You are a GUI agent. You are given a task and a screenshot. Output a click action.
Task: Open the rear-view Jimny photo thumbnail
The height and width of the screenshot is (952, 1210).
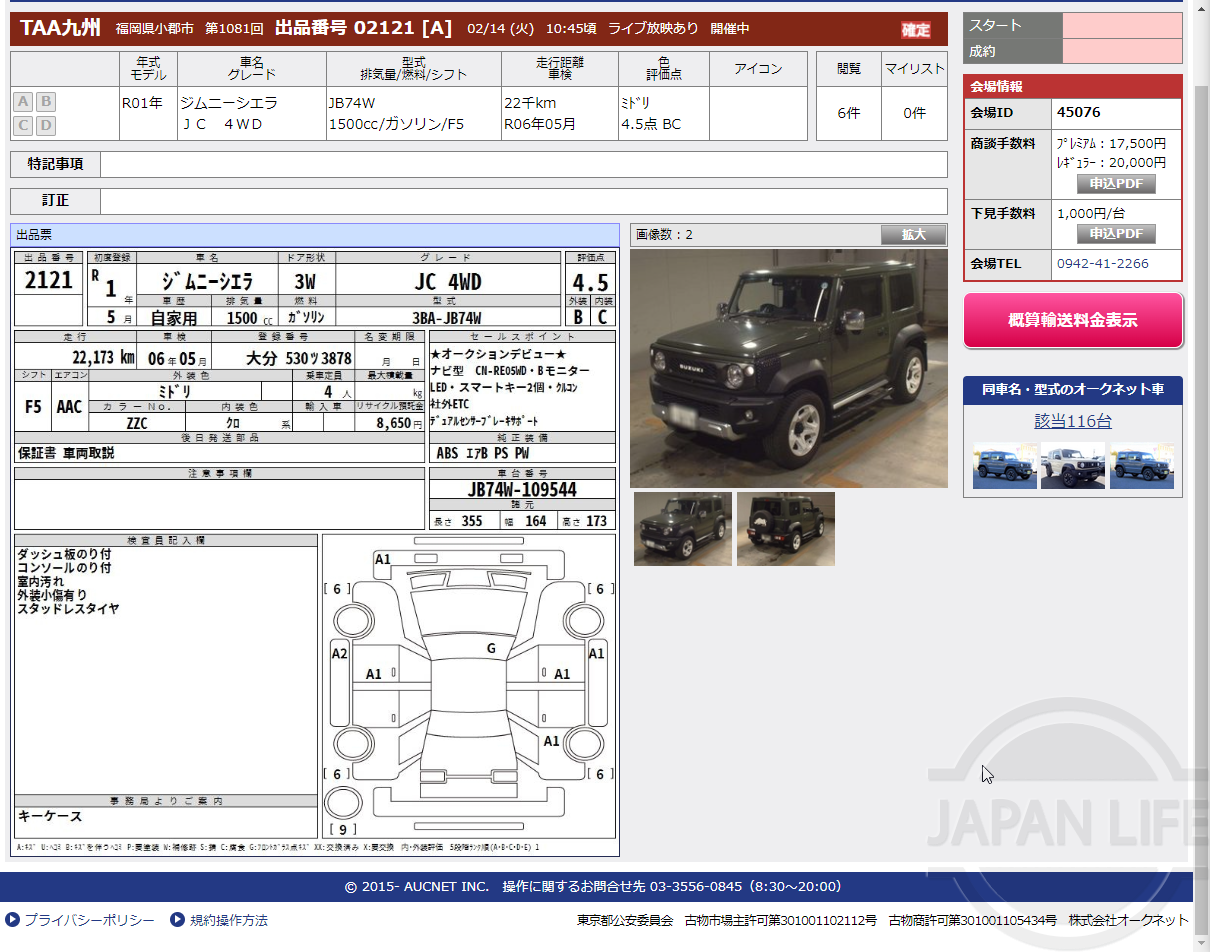786,529
